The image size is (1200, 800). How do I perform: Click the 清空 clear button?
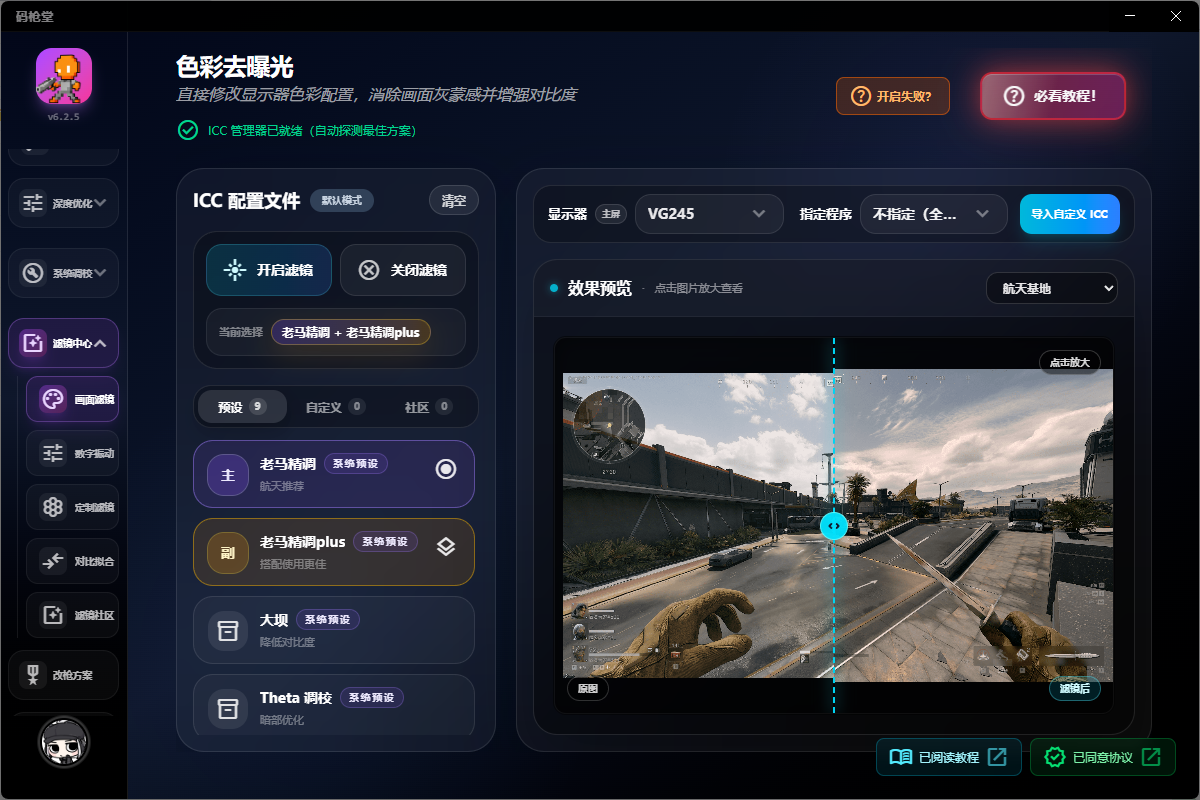coord(454,200)
